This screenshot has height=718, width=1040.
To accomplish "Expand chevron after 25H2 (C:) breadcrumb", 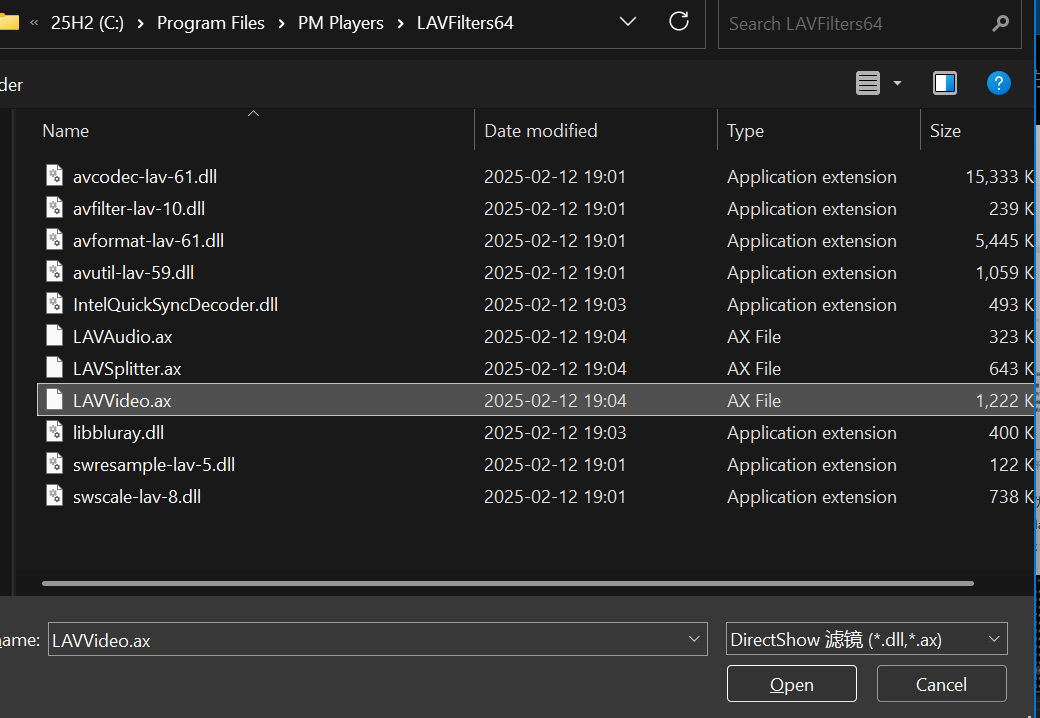I will (x=141, y=23).
